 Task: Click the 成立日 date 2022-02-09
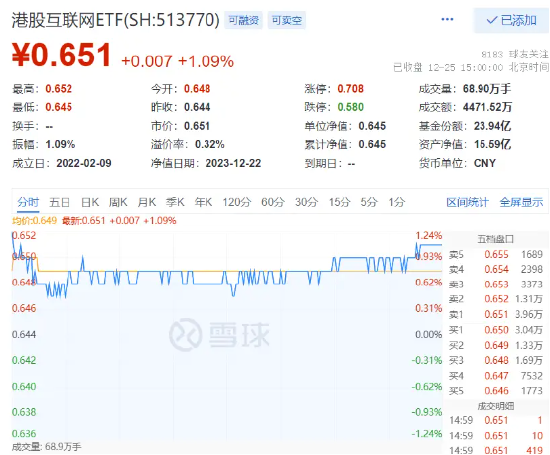click(x=84, y=163)
